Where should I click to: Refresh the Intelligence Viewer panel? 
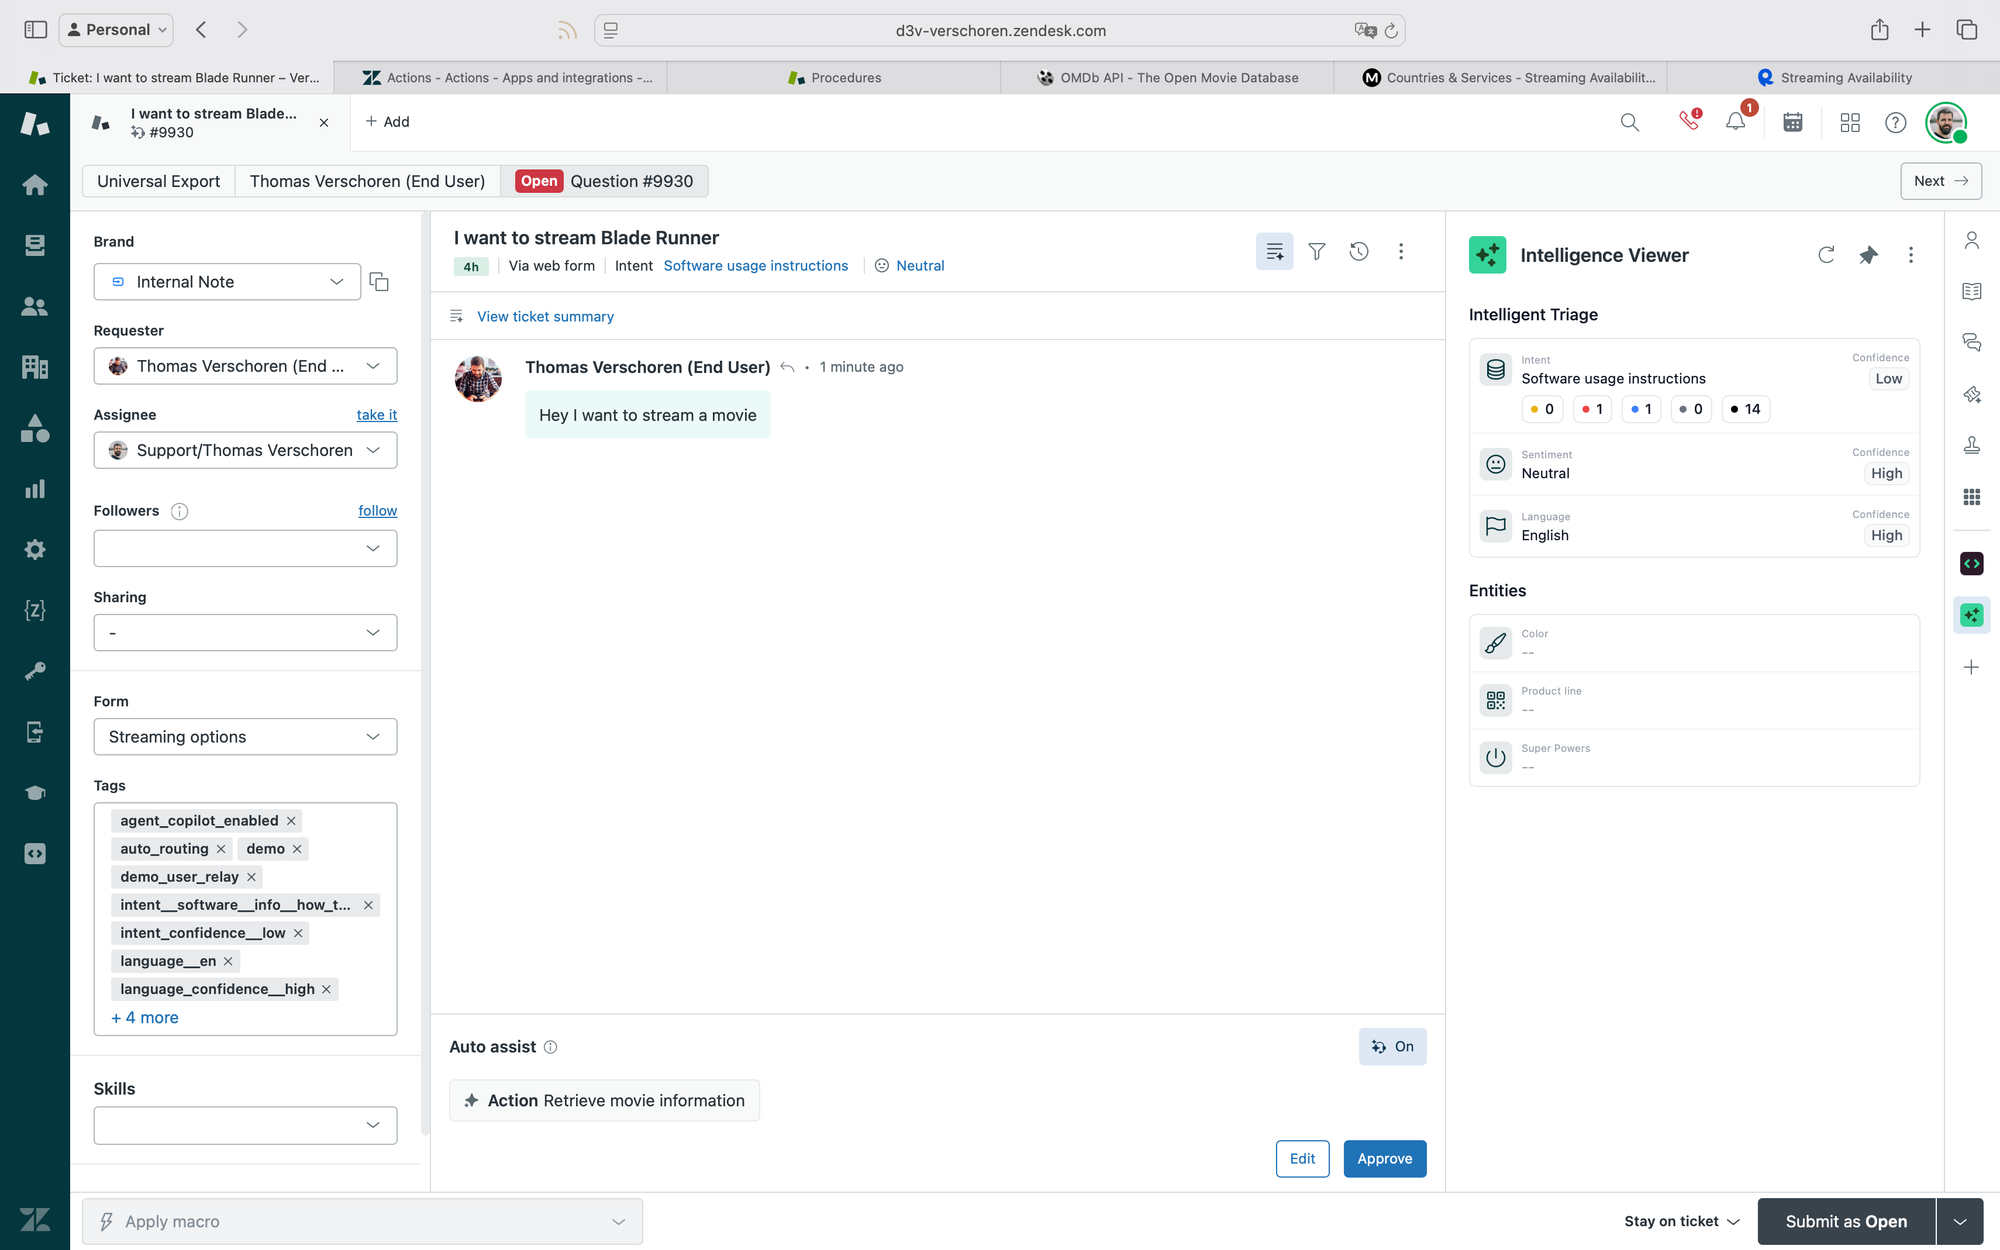1826,255
